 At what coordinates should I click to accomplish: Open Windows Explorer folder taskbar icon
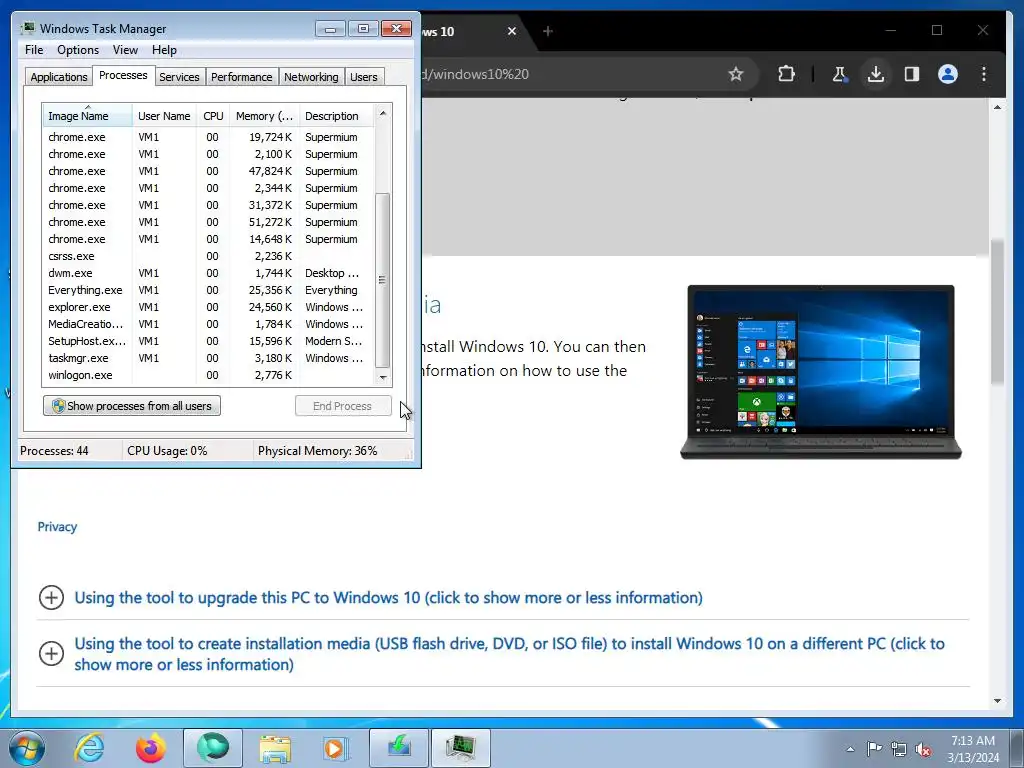tap(275, 748)
